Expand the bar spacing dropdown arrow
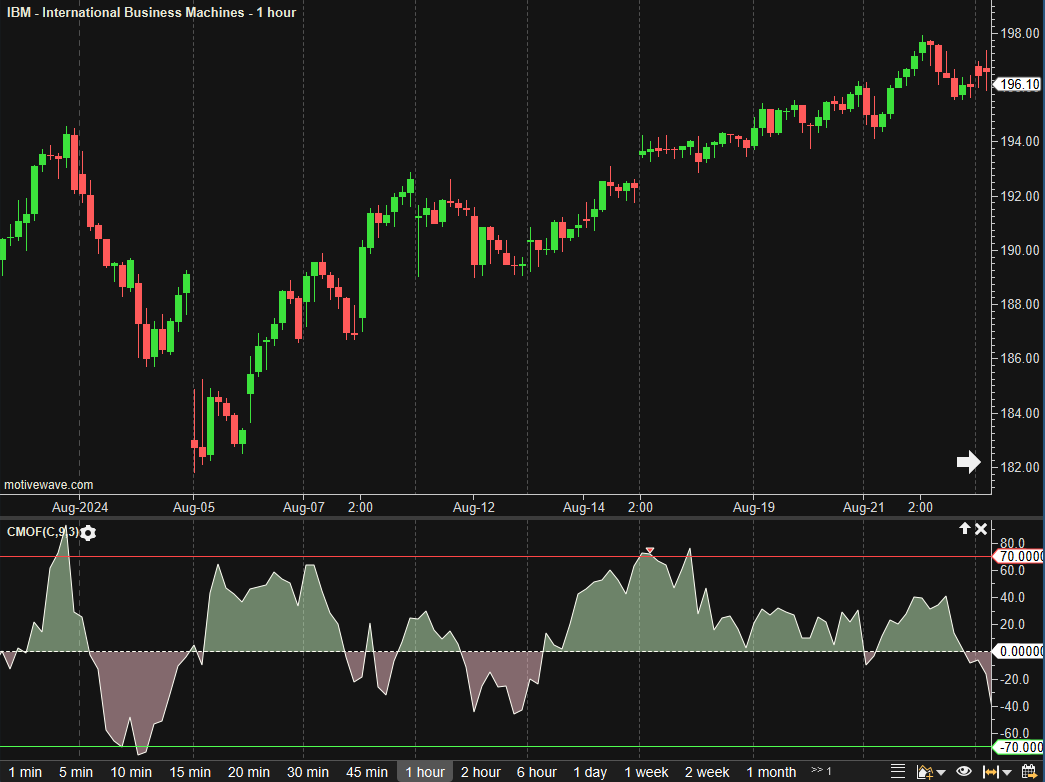 [1007, 772]
